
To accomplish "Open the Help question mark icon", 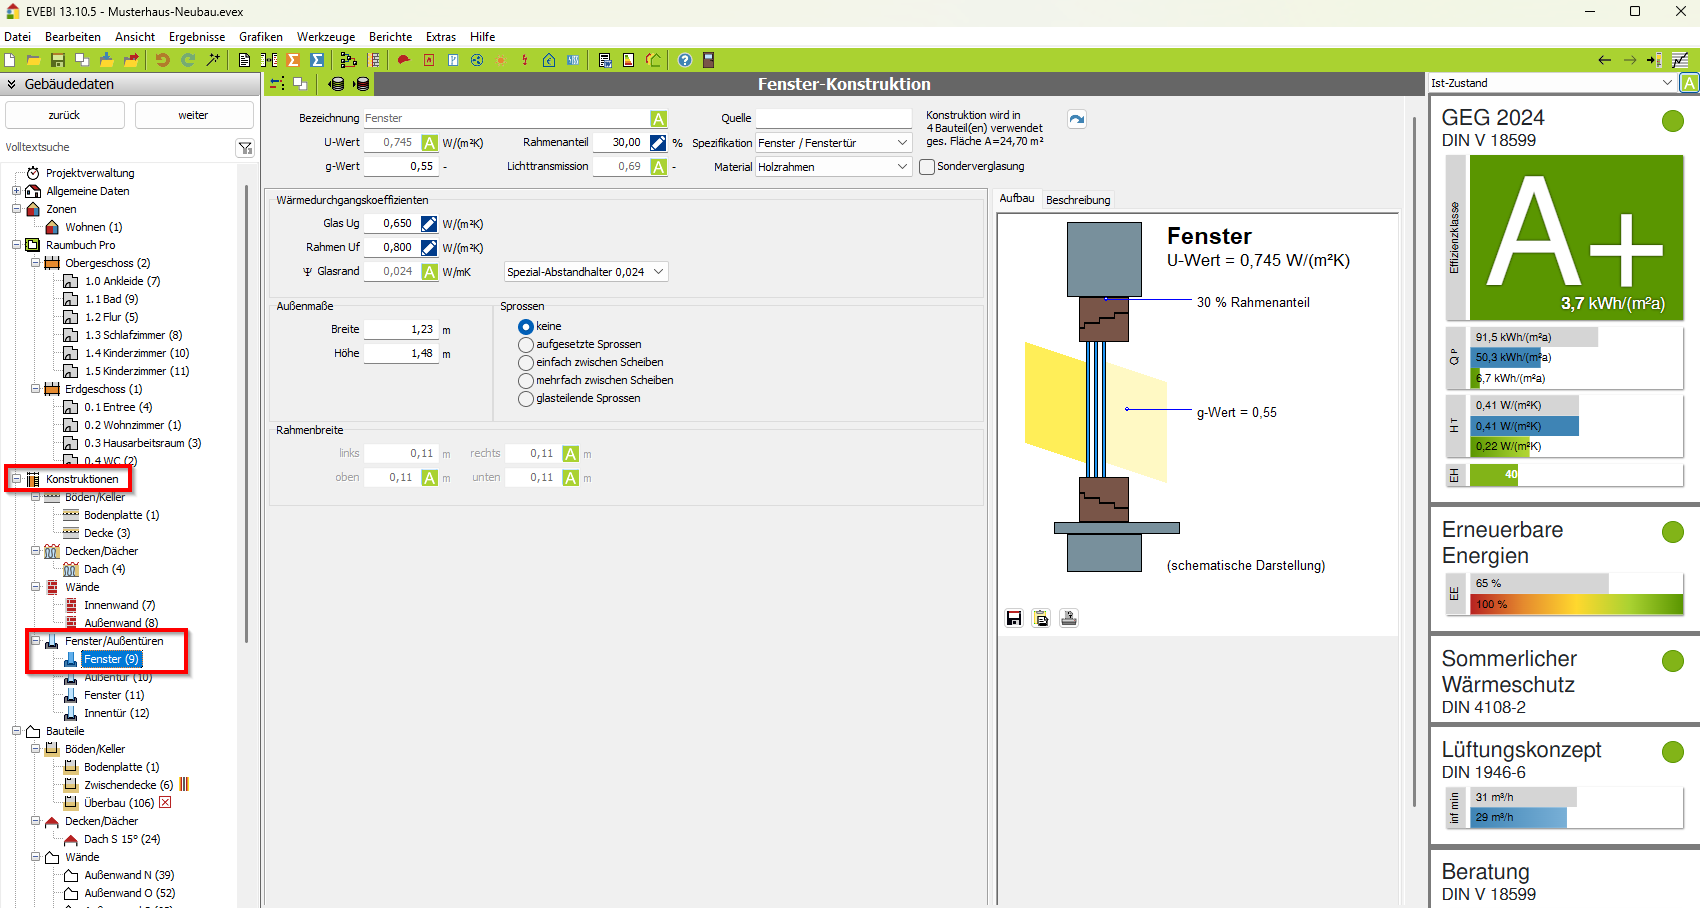I will pos(684,60).
